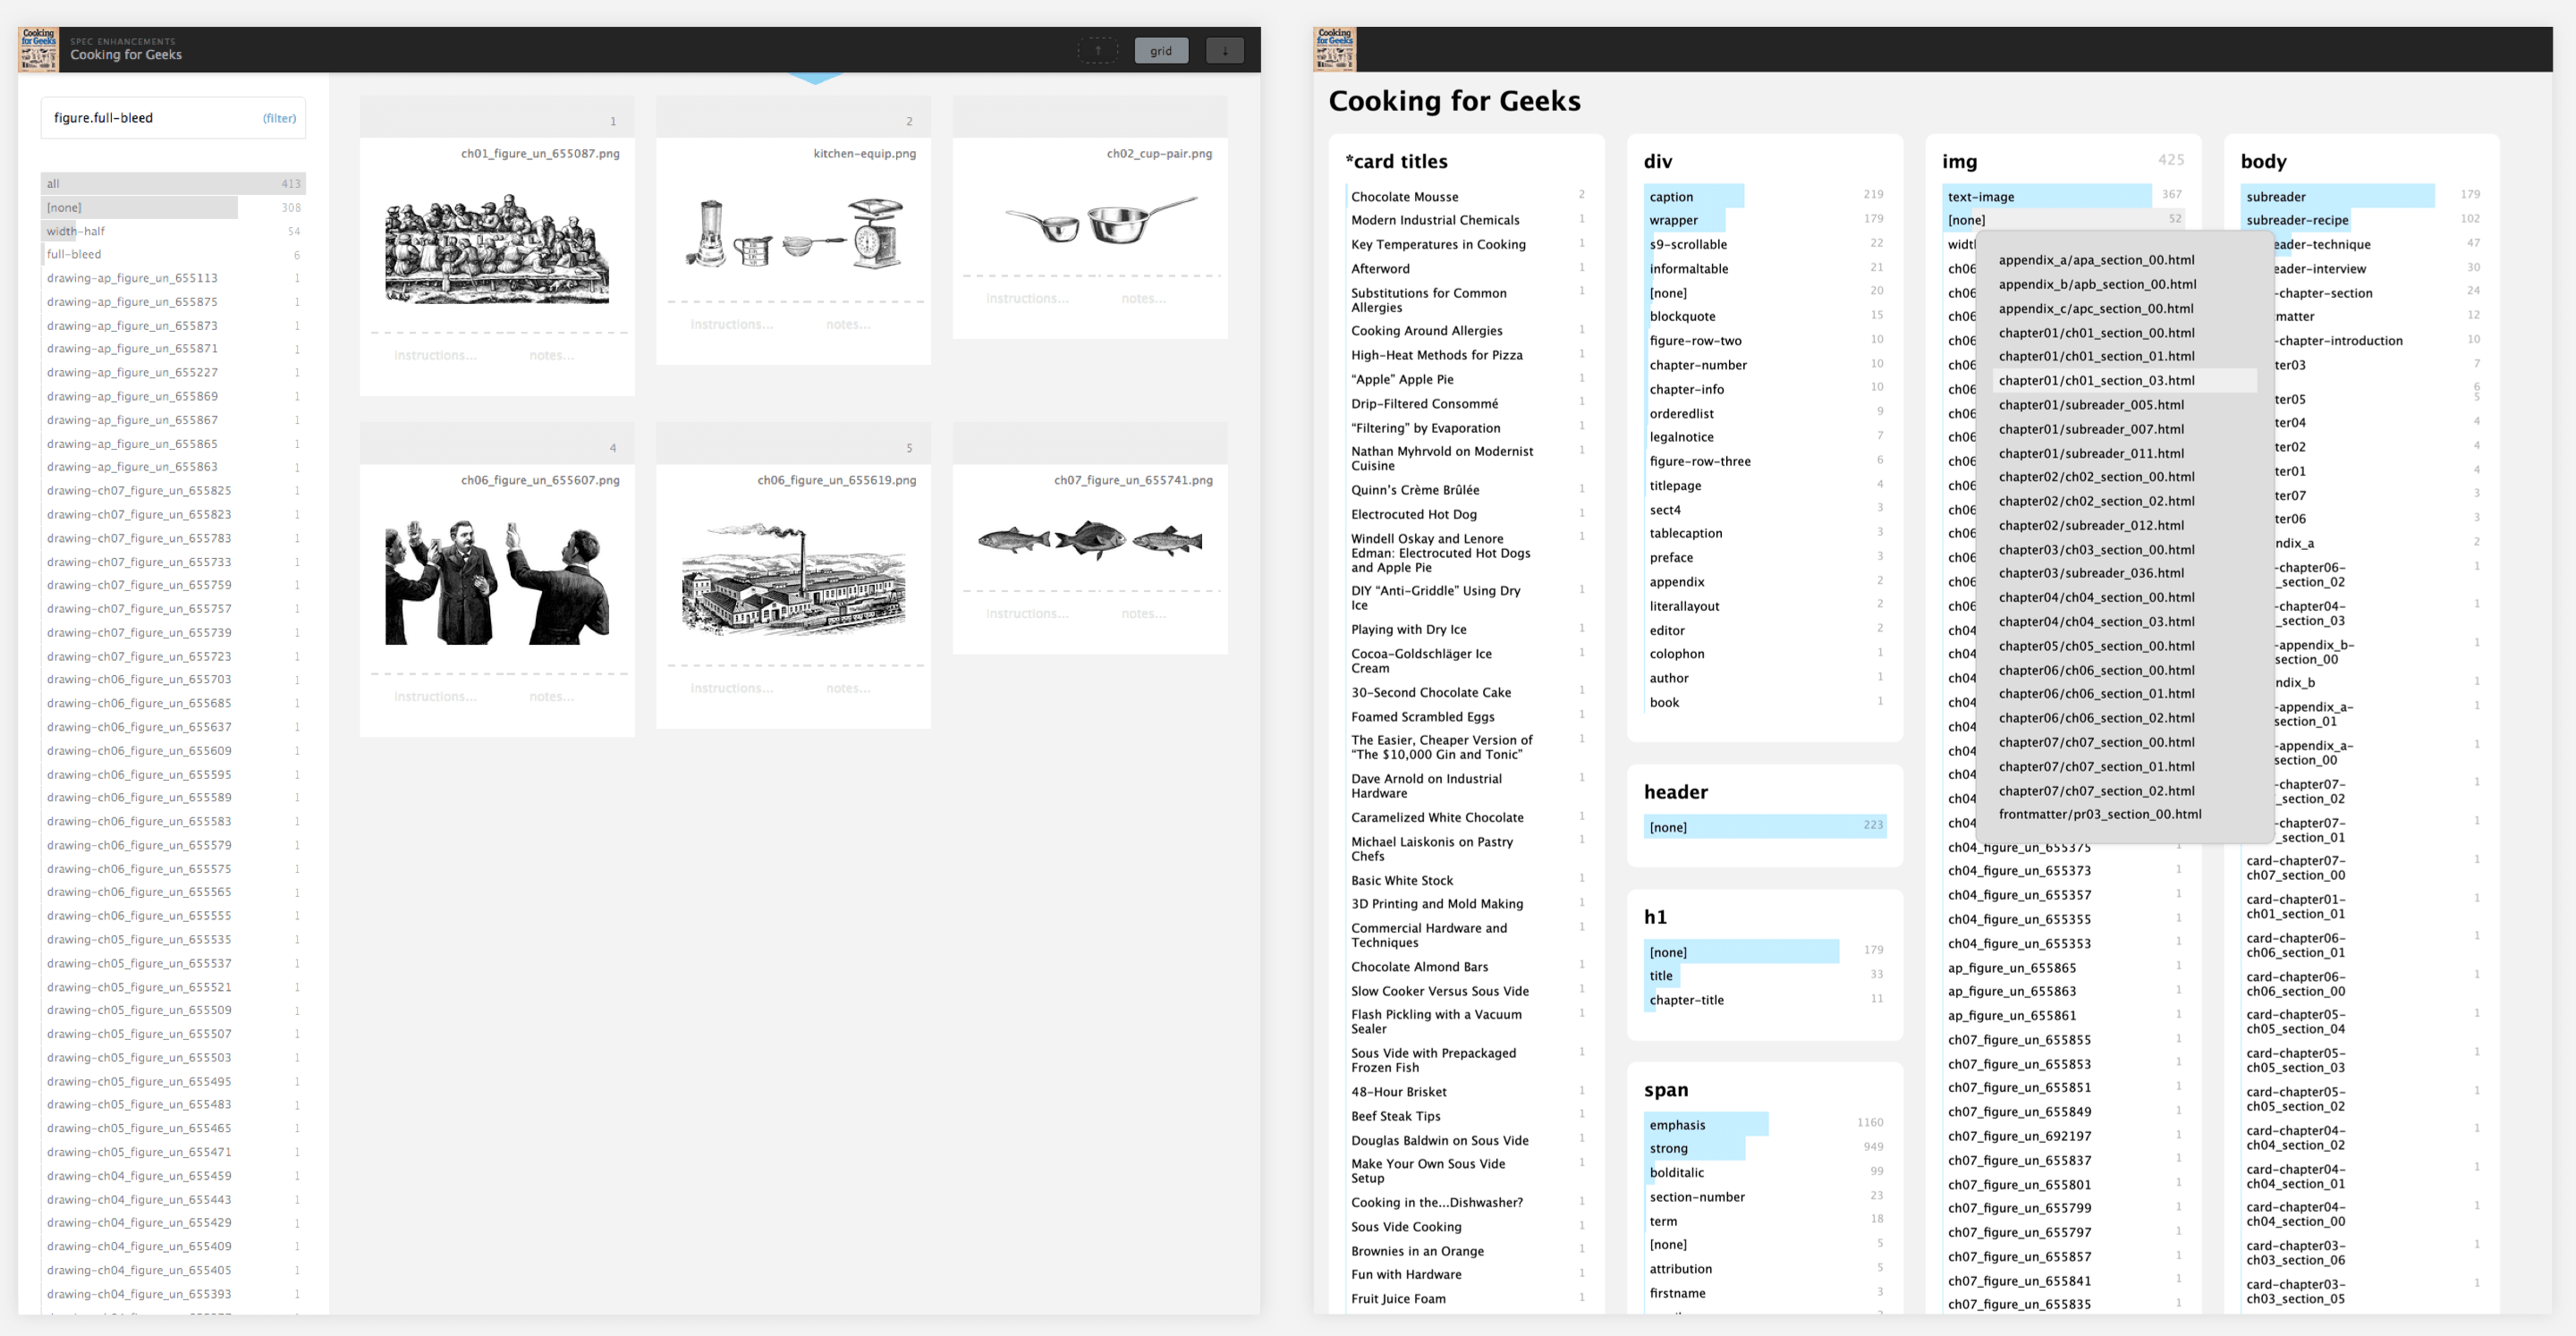Toggle the grid view button
2576x1336 pixels.
pyautogui.click(x=1160, y=50)
